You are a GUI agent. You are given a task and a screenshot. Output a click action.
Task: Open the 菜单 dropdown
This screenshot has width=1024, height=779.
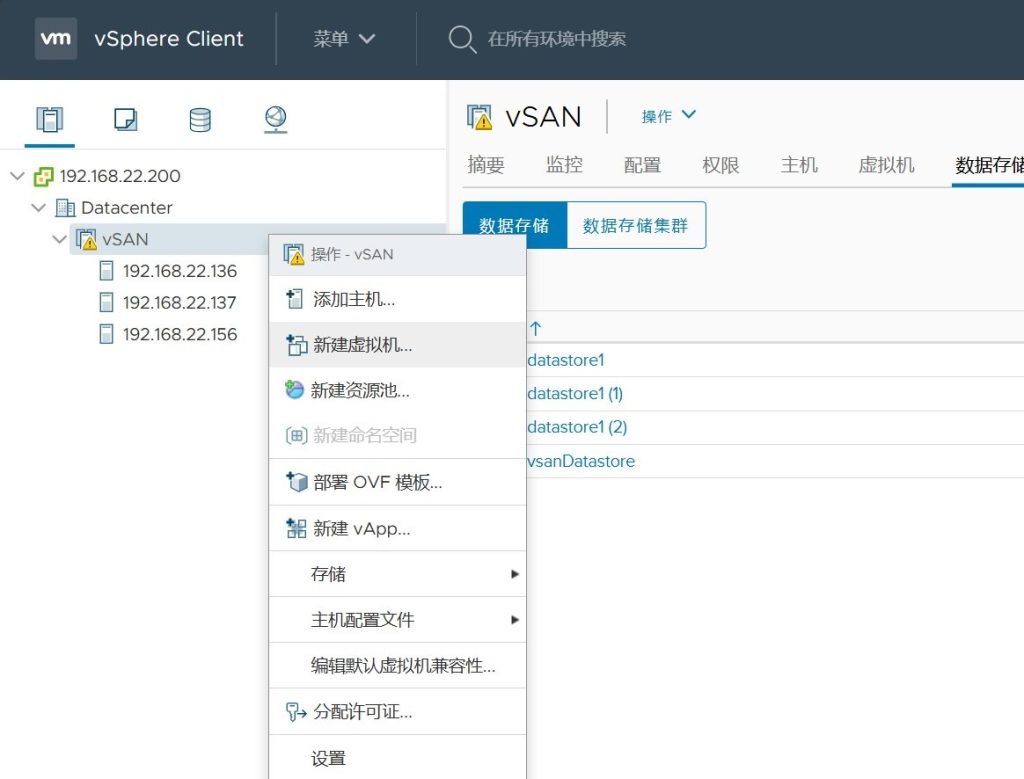point(344,39)
